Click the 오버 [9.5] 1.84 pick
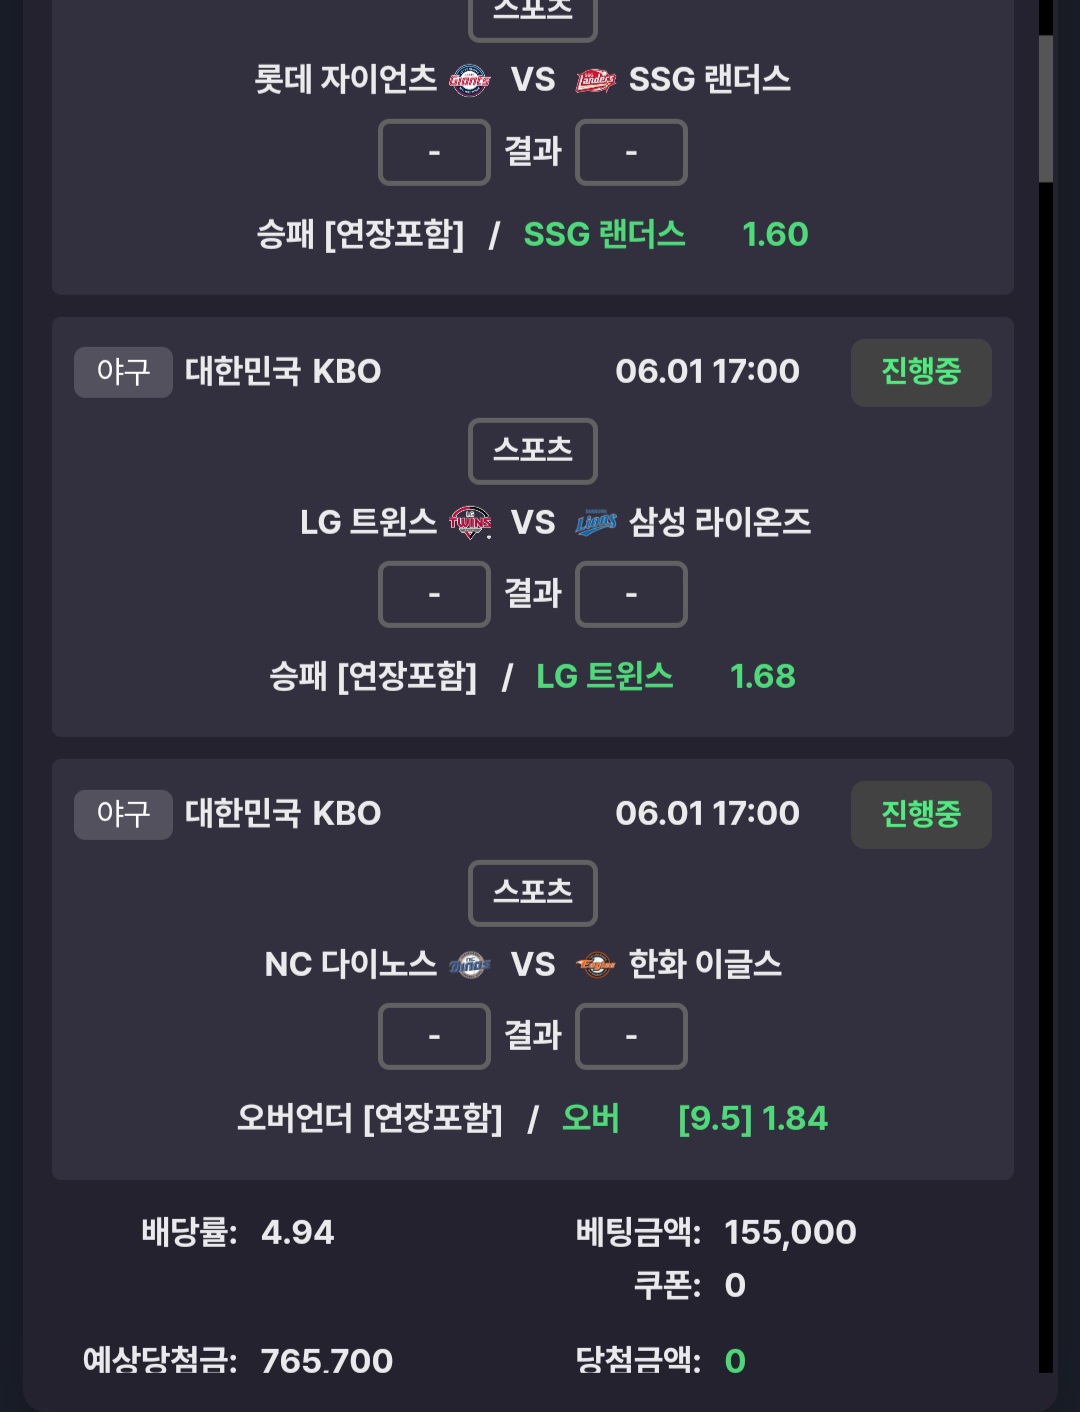Image resolution: width=1080 pixels, height=1412 pixels. point(695,1118)
